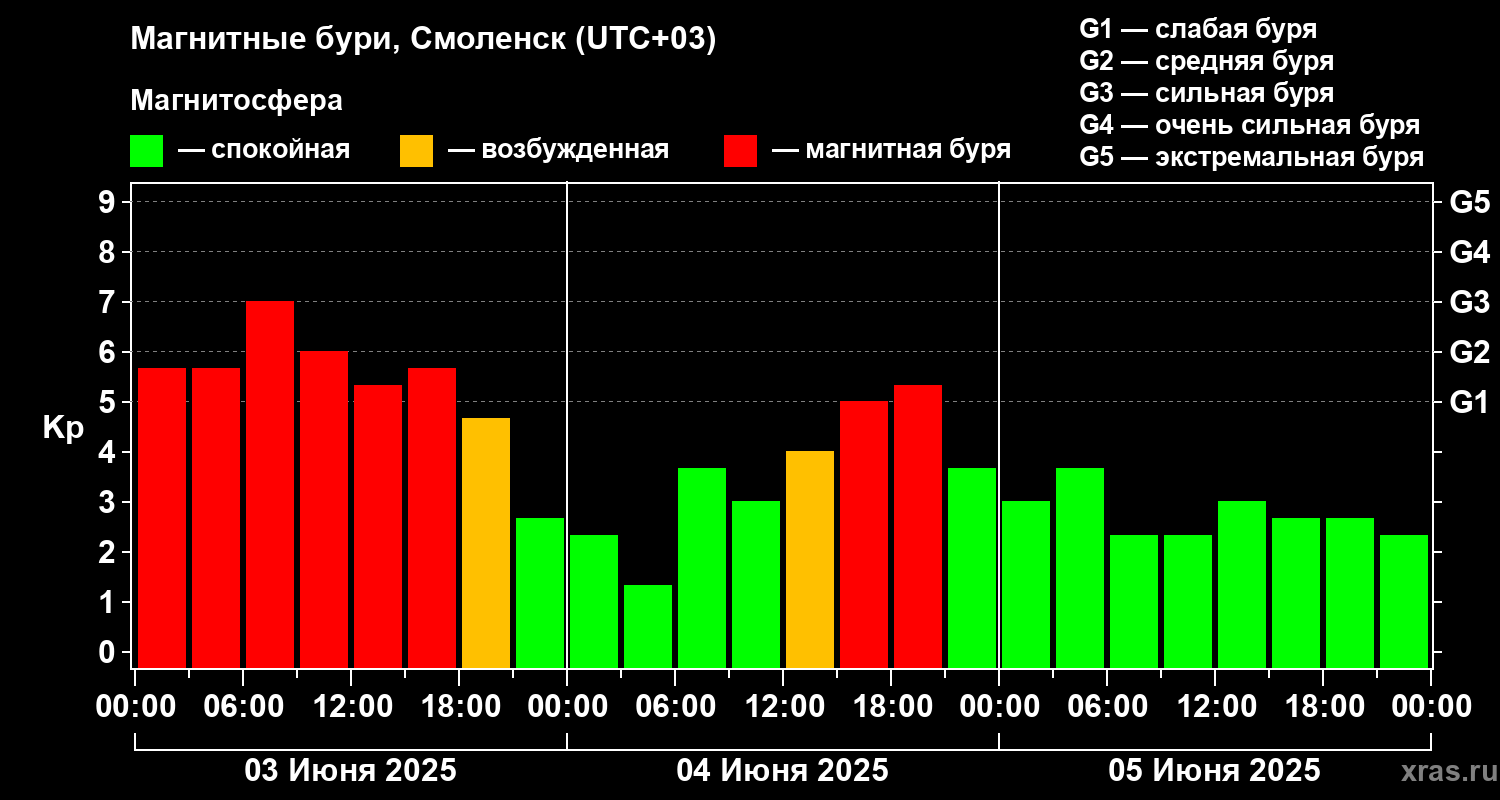Click the 06:00 time label above 03 Июня

(243, 707)
